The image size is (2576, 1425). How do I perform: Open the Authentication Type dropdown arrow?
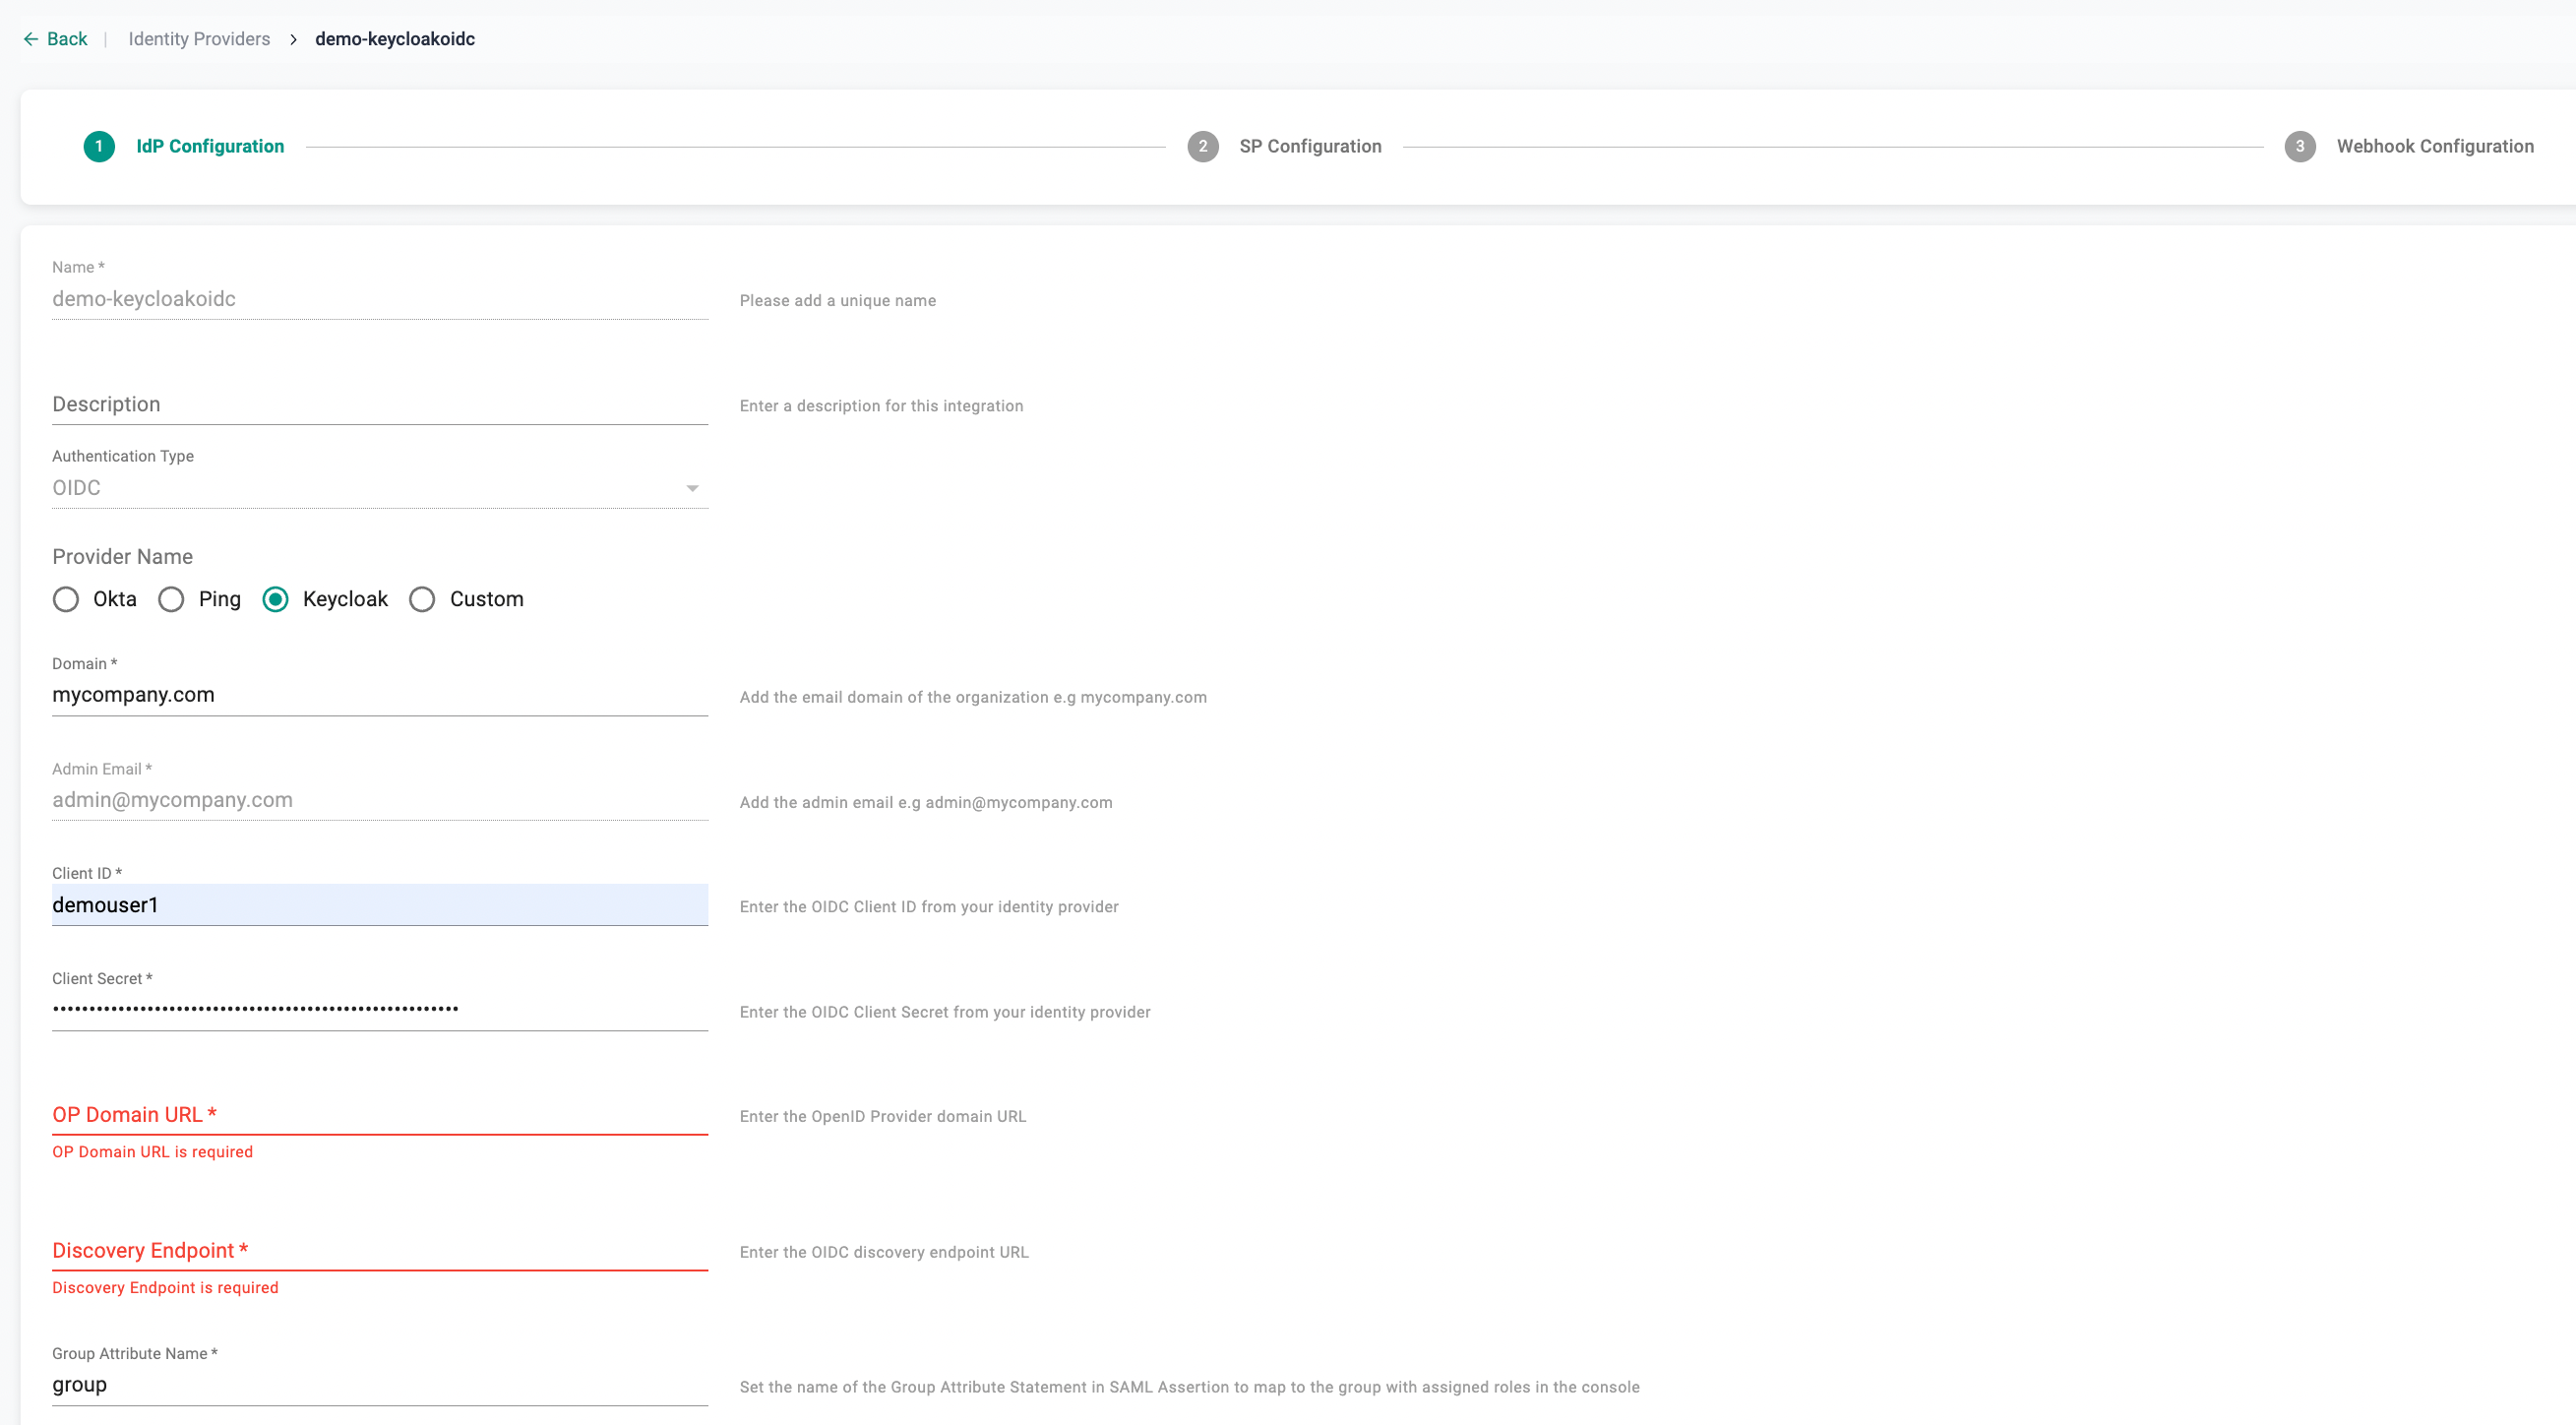pyautogui.click(x=691, y=488)
